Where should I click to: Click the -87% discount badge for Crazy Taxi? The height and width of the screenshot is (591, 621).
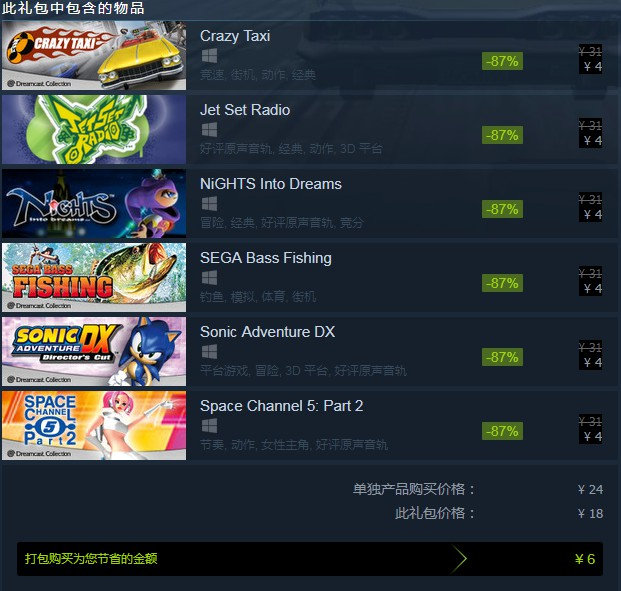[502, 61]
